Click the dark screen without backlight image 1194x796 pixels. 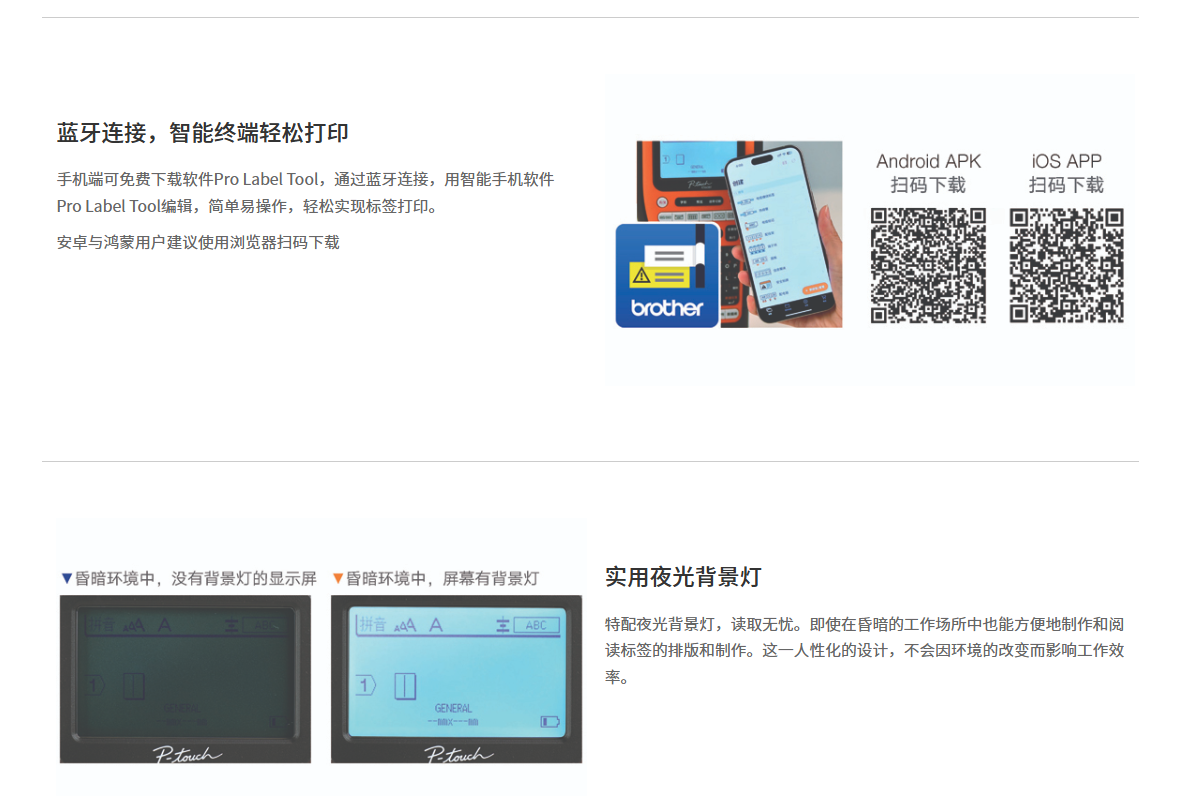(185, 679)
